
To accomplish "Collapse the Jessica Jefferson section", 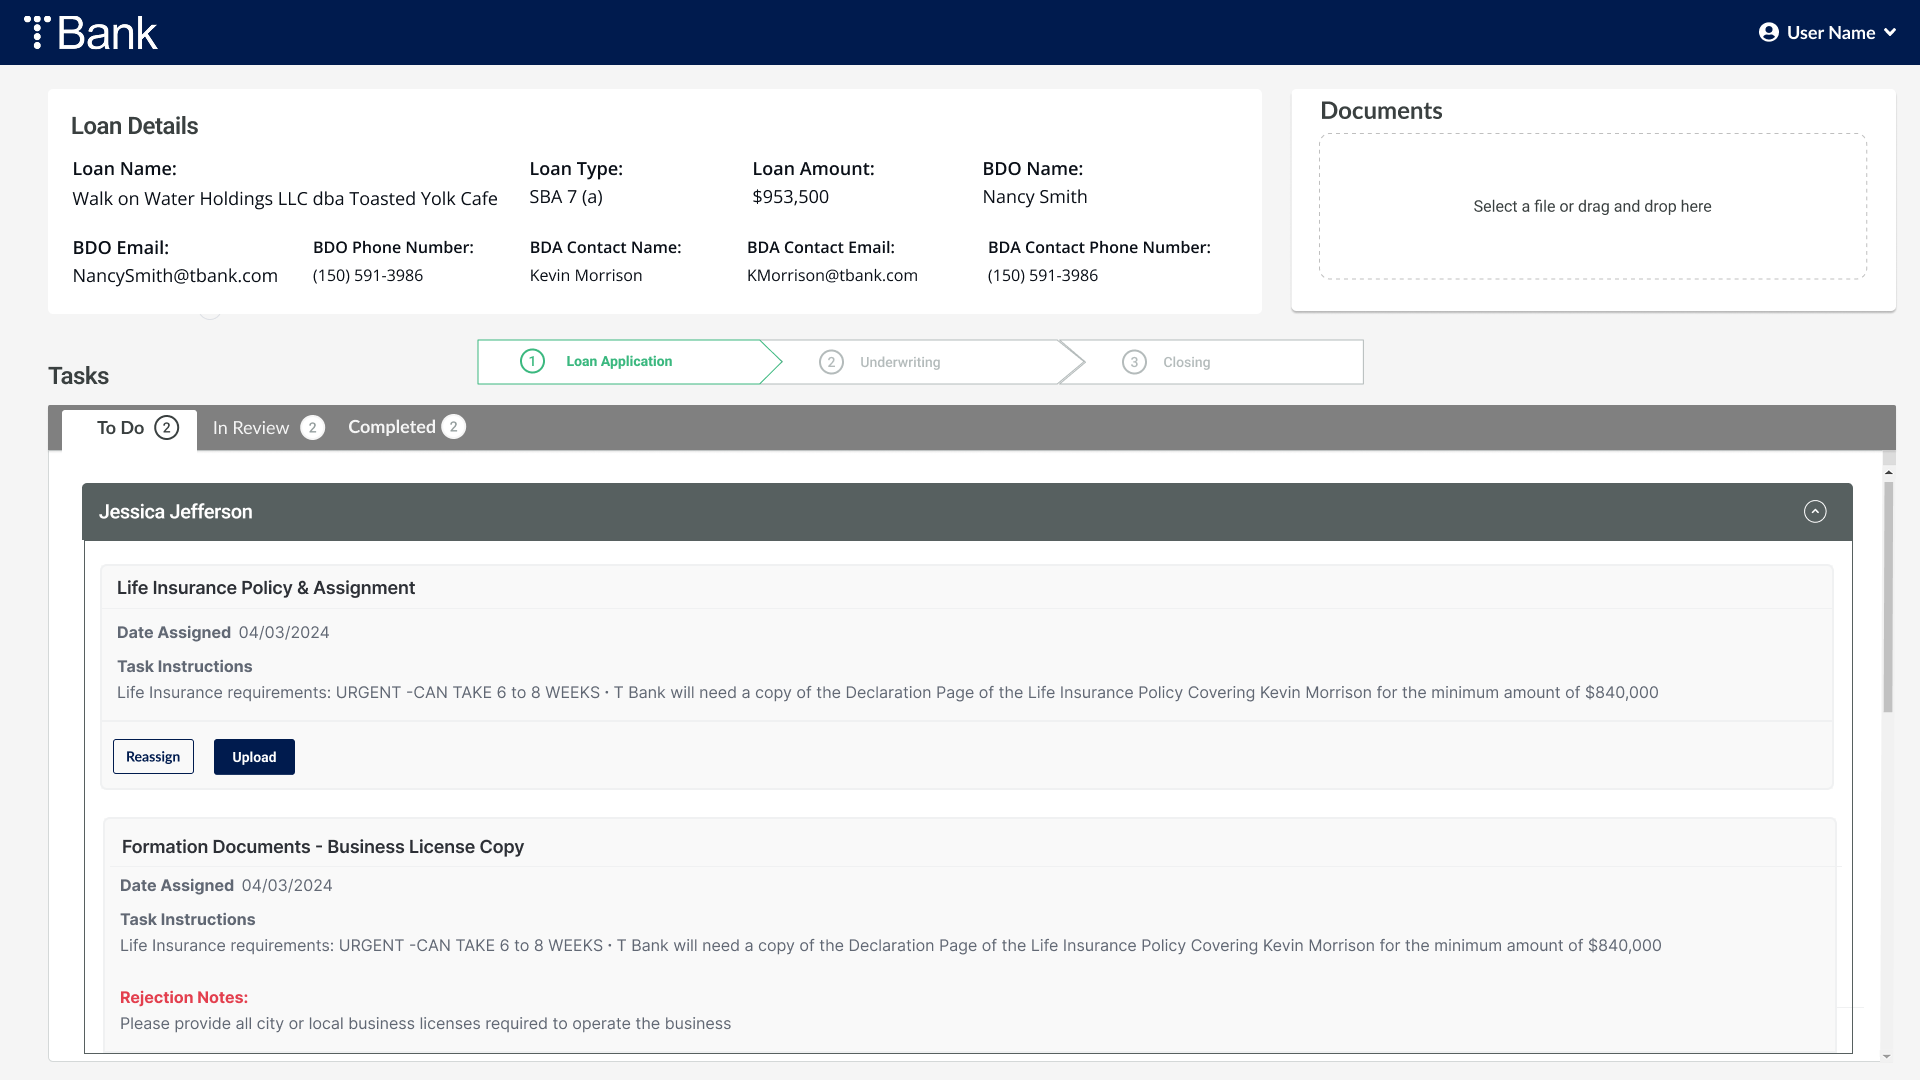I will click(1814, 512).
